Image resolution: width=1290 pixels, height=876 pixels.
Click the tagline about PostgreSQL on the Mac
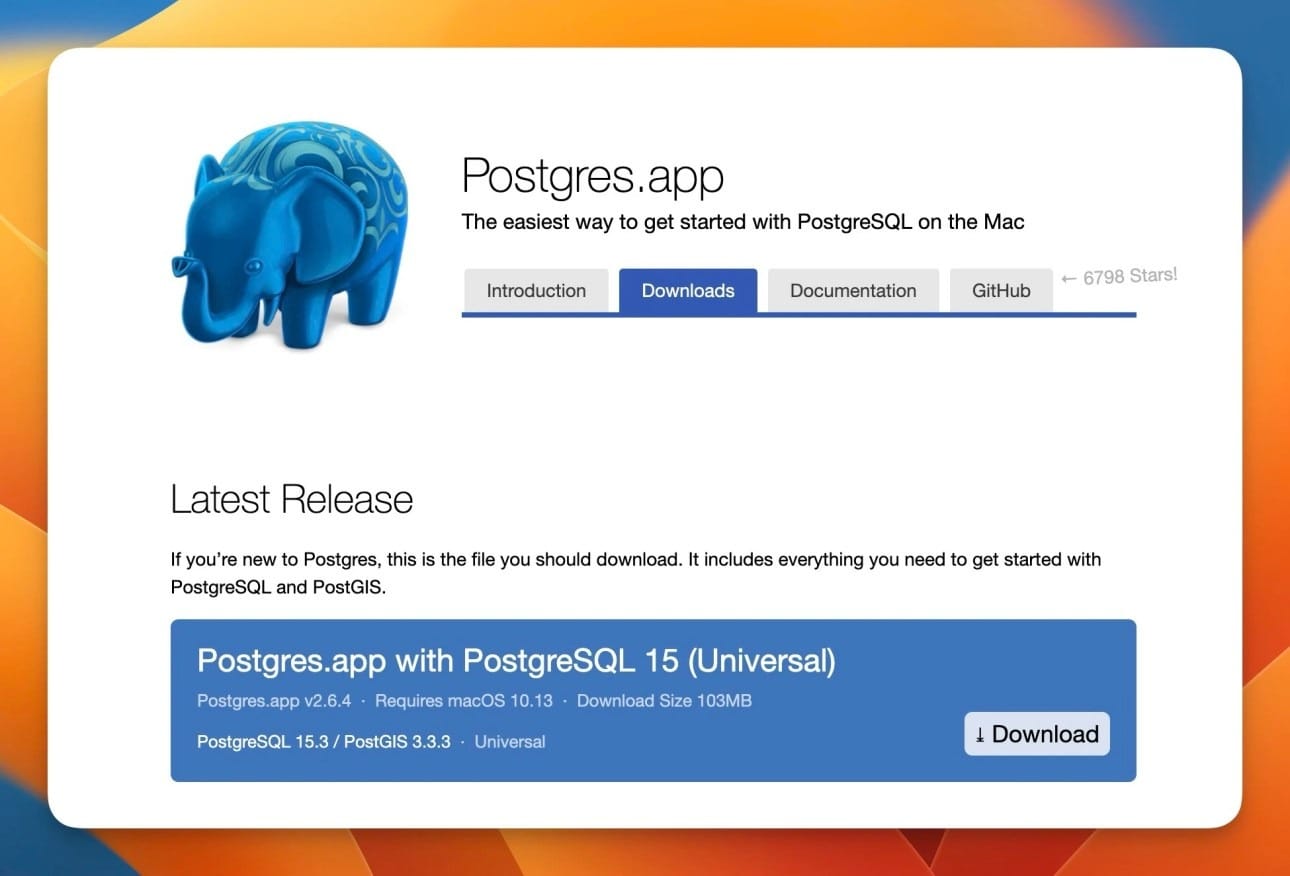click(x=742, y=222)
